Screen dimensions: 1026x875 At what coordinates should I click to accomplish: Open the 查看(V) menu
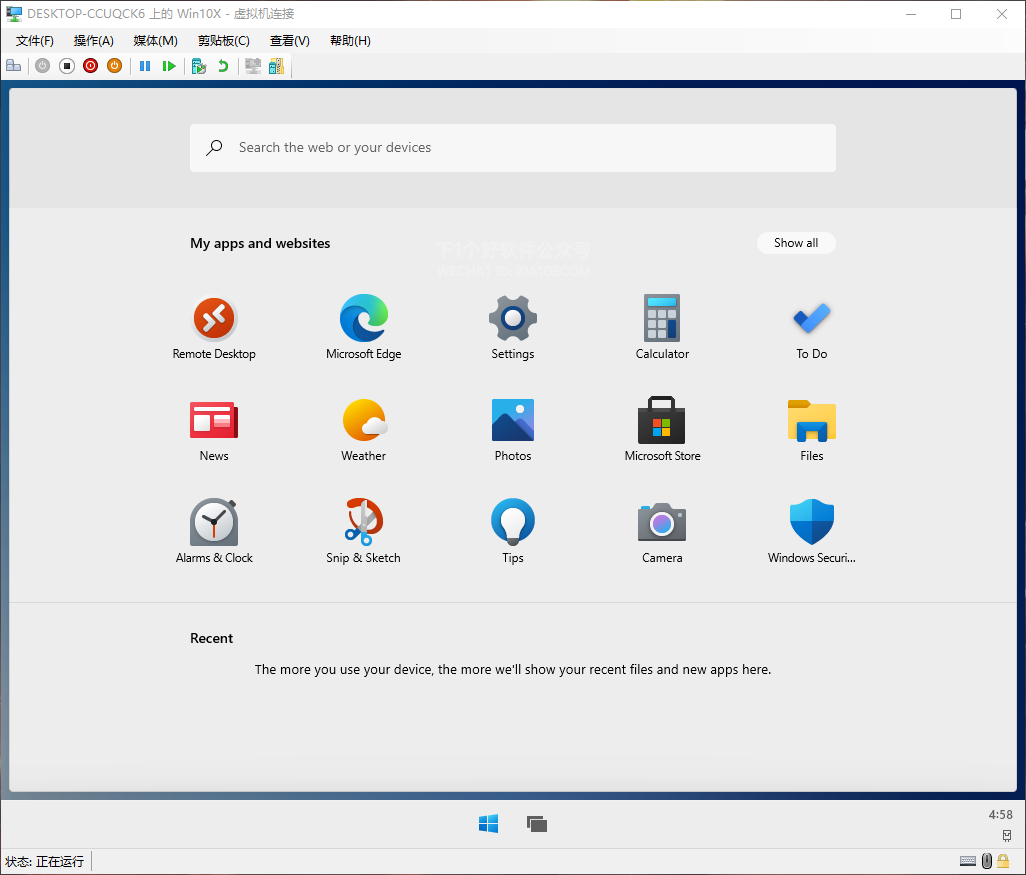tap(290, 41)
